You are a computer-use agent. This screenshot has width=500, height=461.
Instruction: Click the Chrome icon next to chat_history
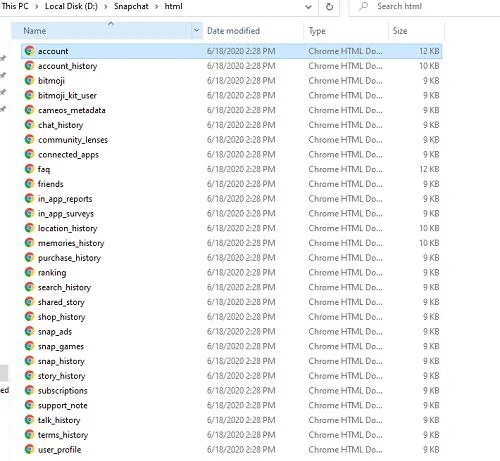[x=29, y=125]
